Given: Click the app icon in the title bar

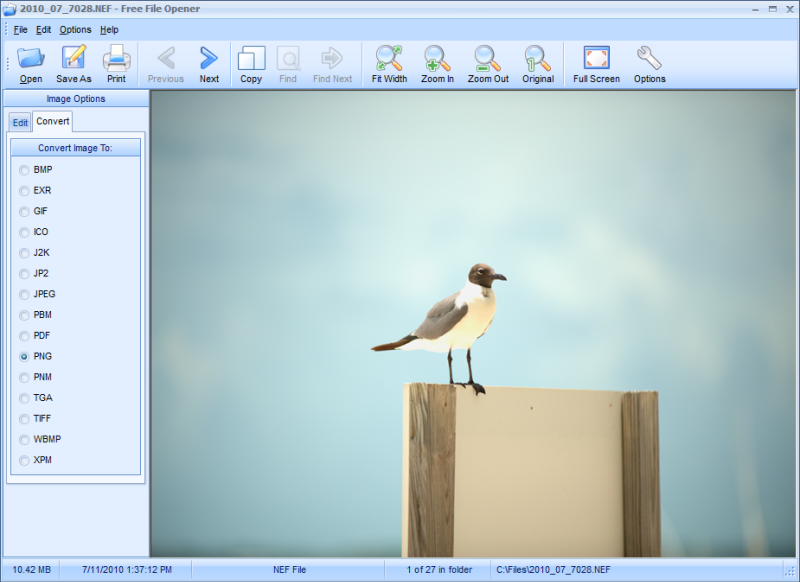Looking at the screenshot, I should [x=9, y=9].
